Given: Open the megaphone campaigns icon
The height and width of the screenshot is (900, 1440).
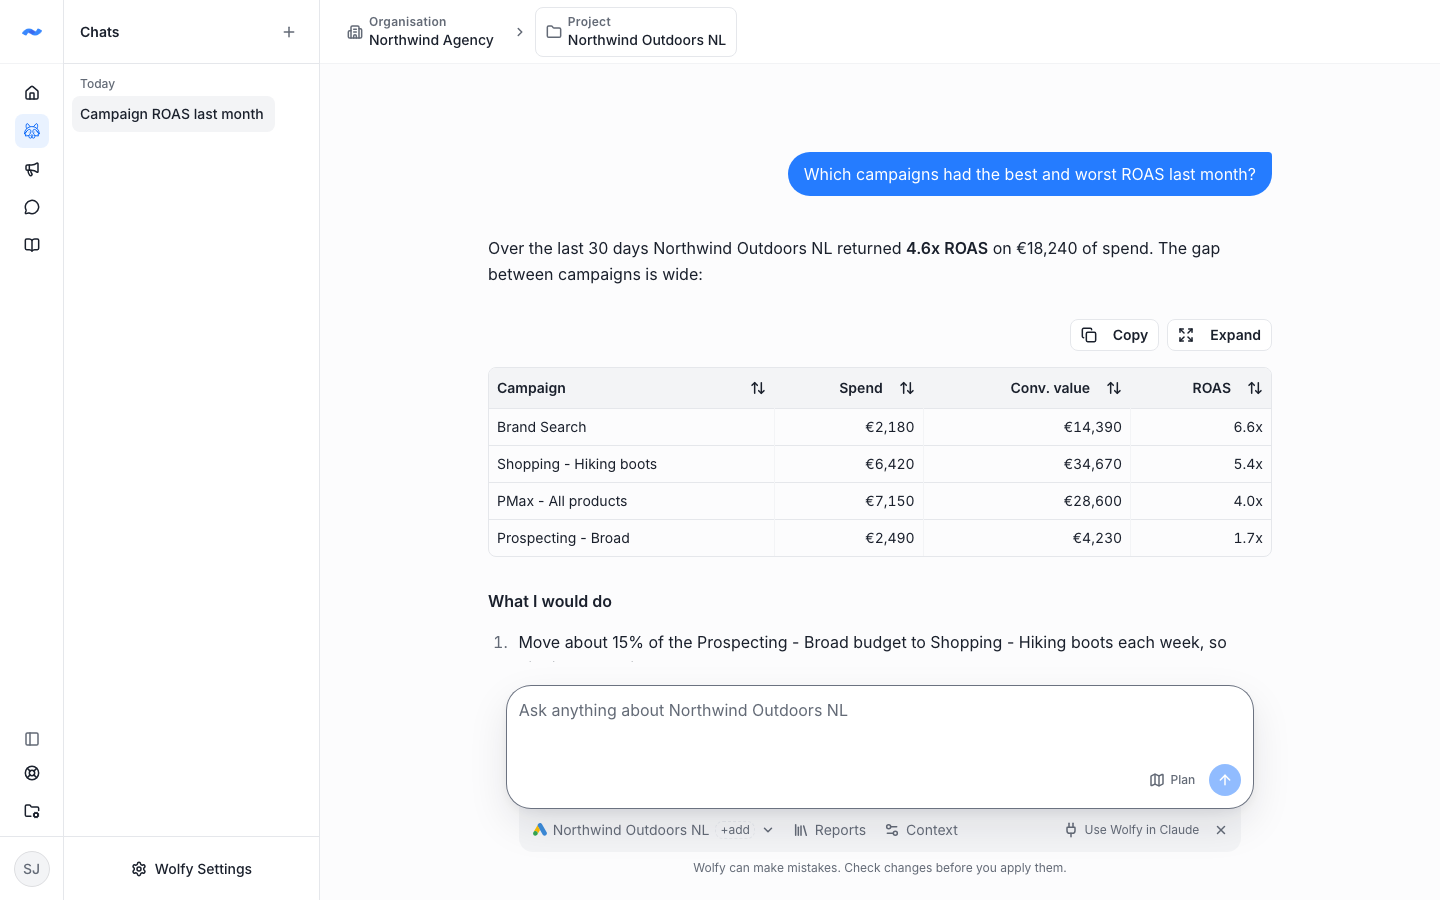Looking at the screenshot, I should [32, 169].
